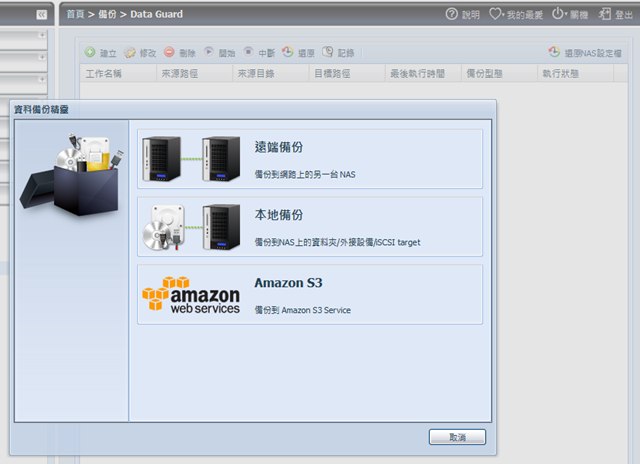This screenshot has height=464, width=640.
Task: Sort by the 來源路徑 column header
Action: [194, 73]
